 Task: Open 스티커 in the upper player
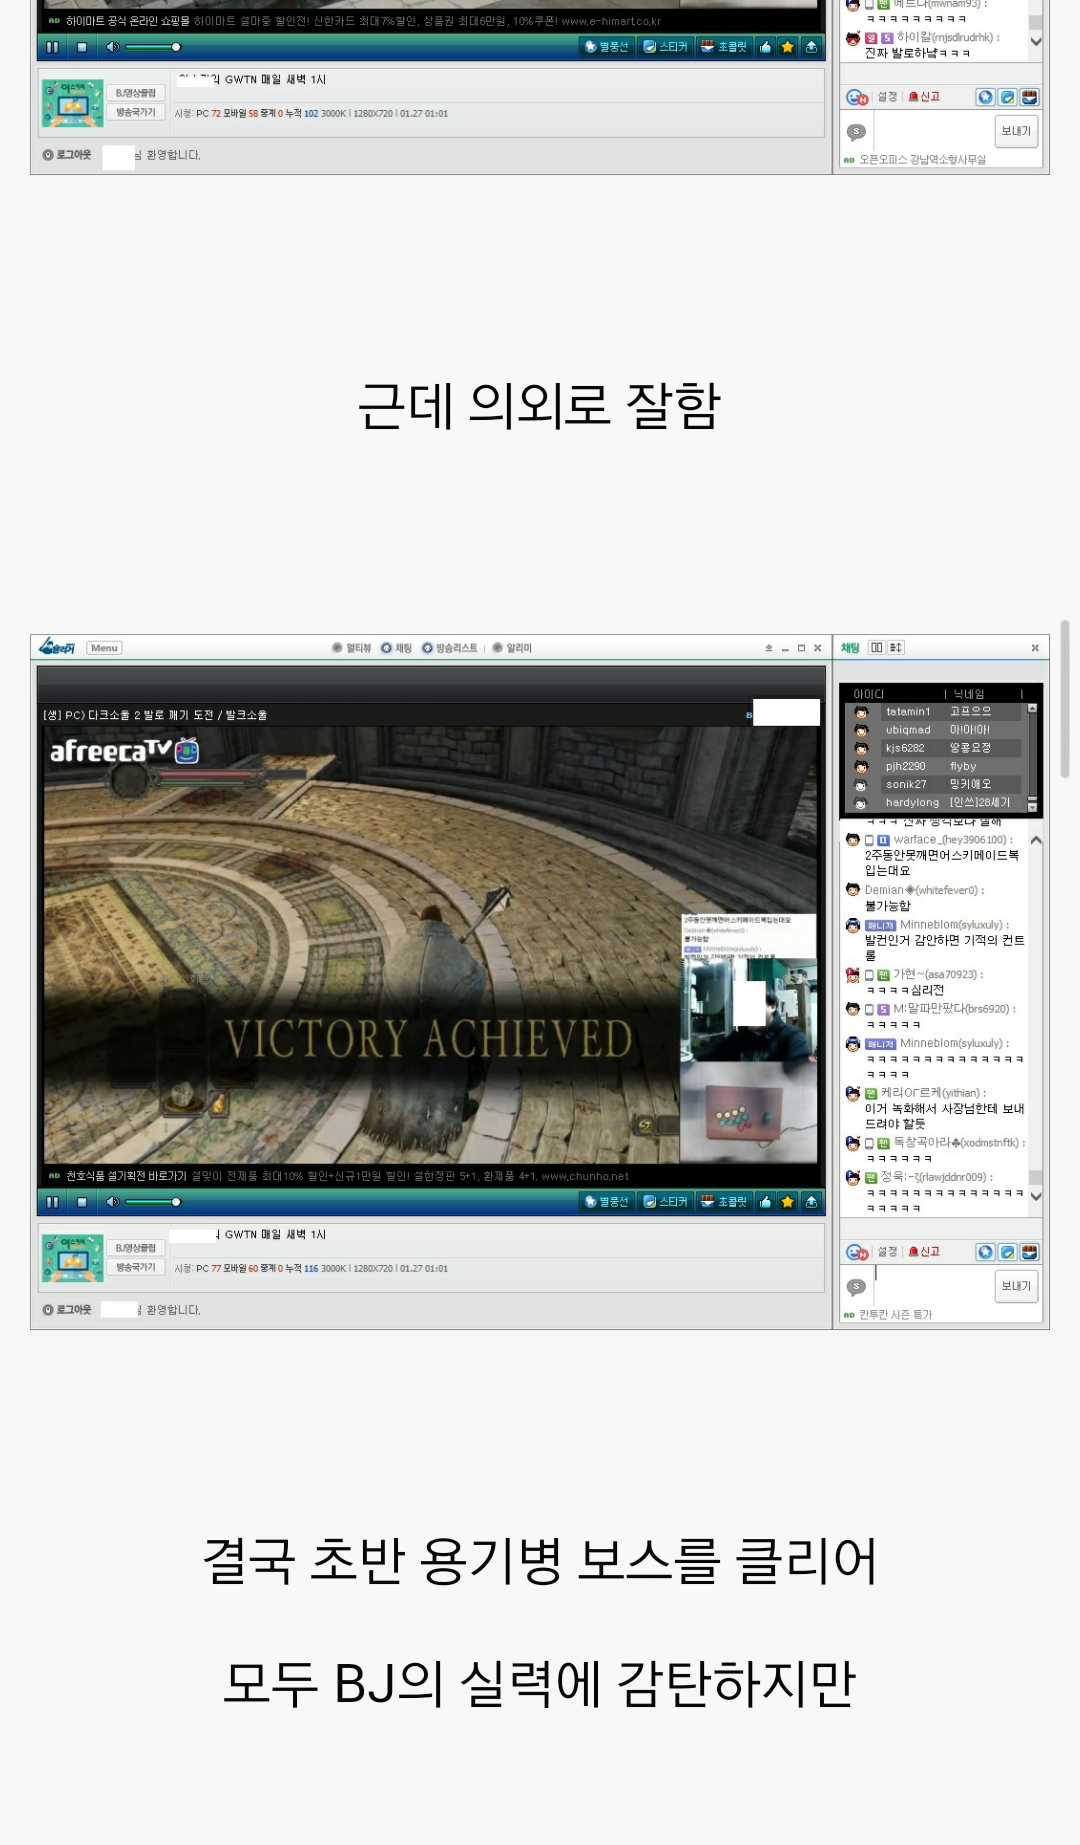[666, 47]
